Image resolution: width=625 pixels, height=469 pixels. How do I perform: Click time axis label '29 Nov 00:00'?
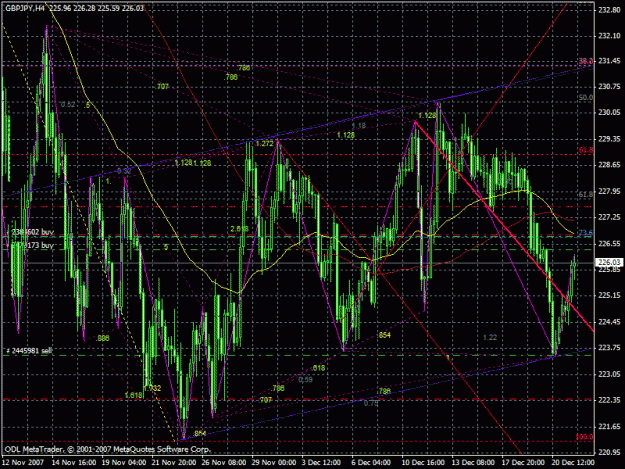(274, 463)
